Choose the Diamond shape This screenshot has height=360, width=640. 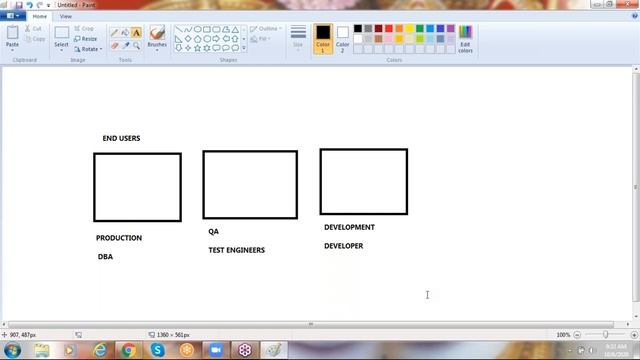pos(188,39)
